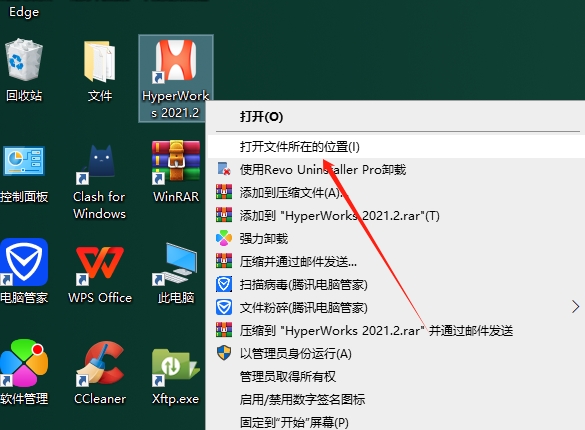Choose 文件粉碎(腾讯电脑管家) entry
The width and height of the screenshot is (585, 430).
pos(395,308)
